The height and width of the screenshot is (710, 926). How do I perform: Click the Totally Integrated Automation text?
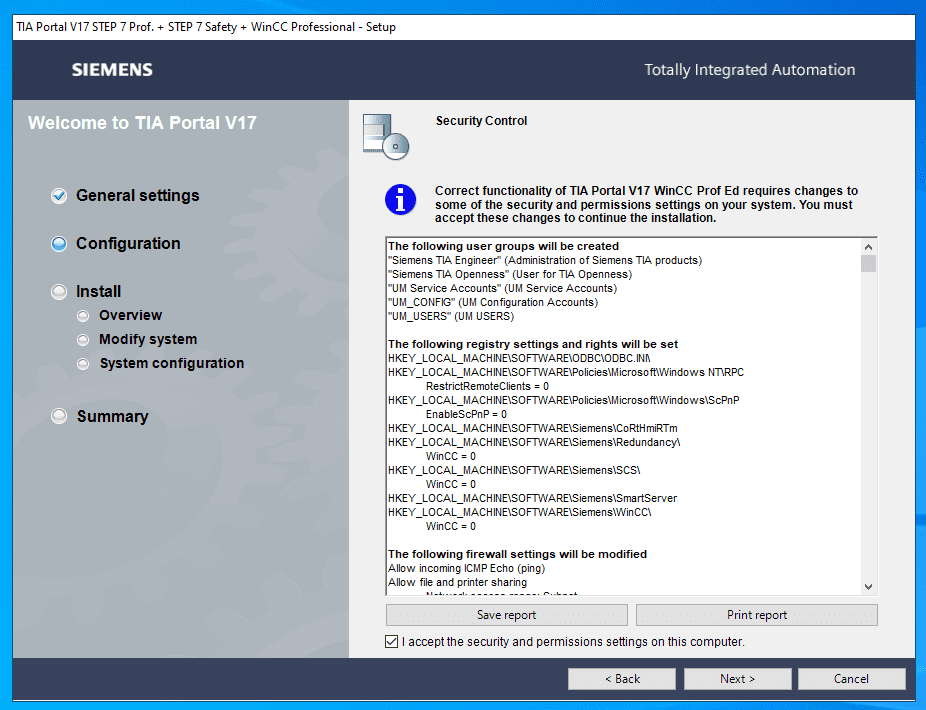pos(749,70)
